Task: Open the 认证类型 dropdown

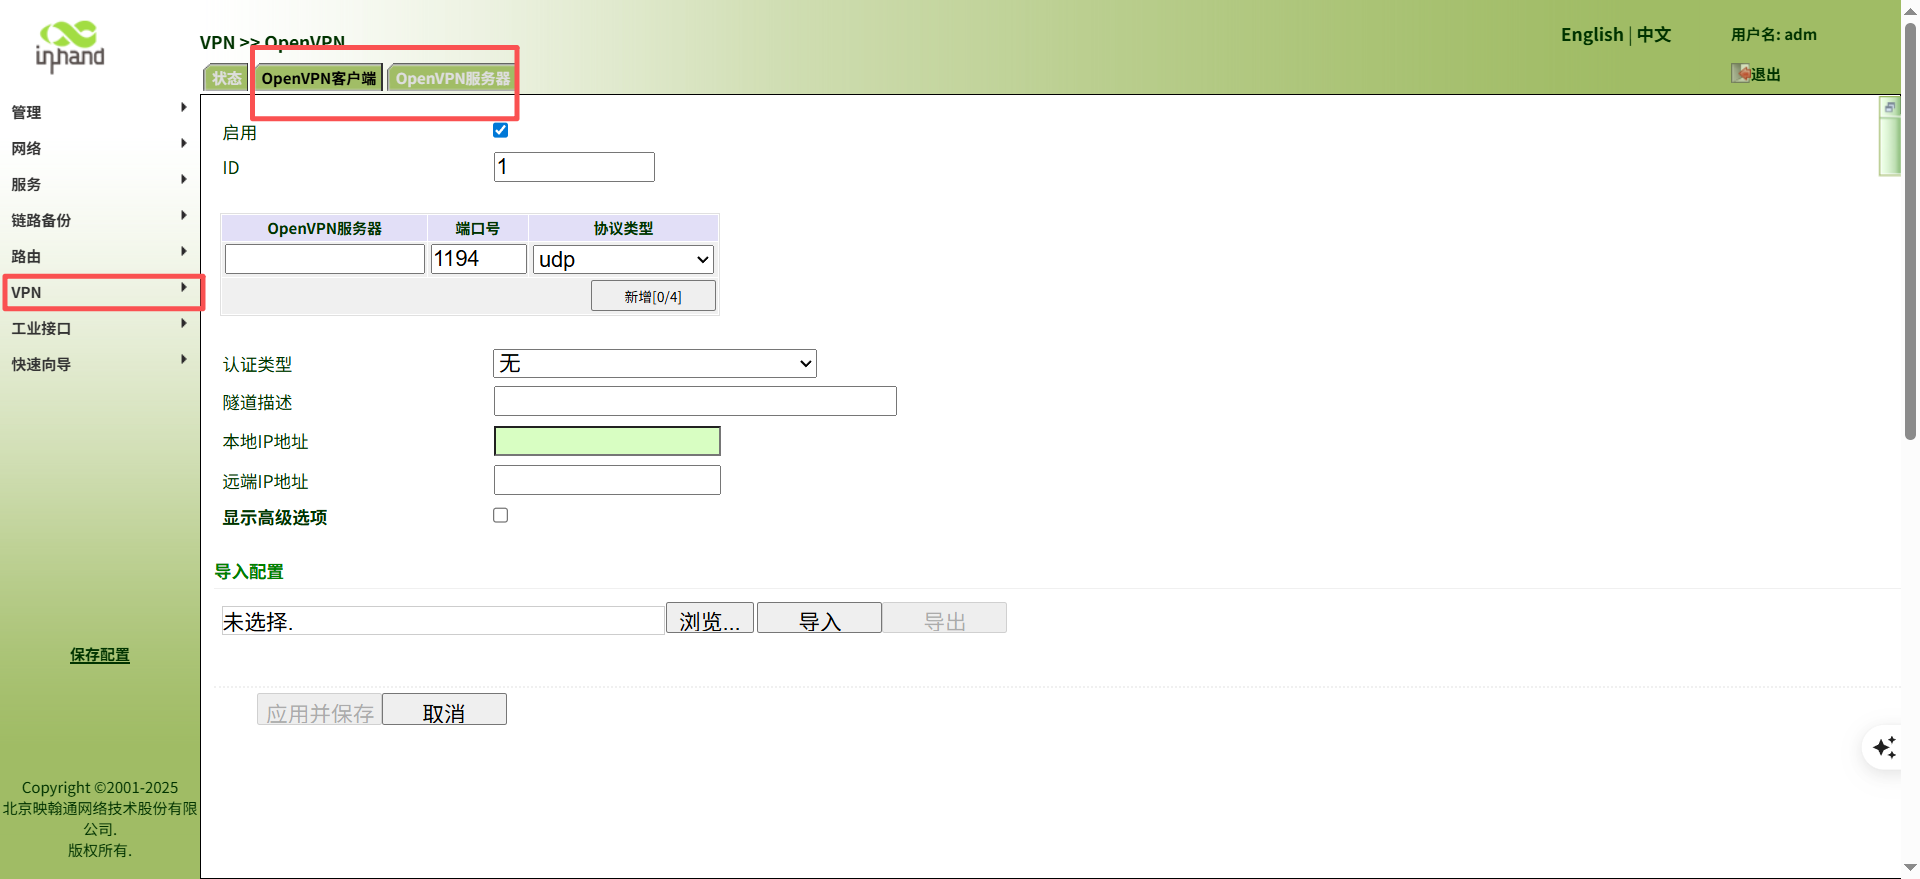Action: click(654, 363)
